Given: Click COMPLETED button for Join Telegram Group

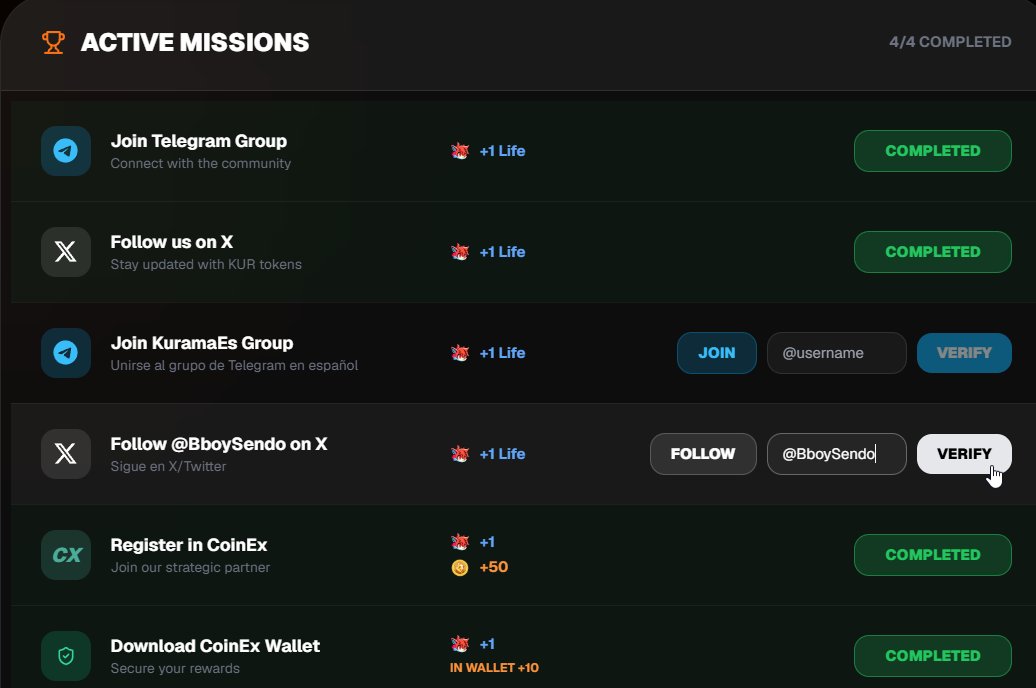Looking at the screenshot, I should tap(932, 151).
